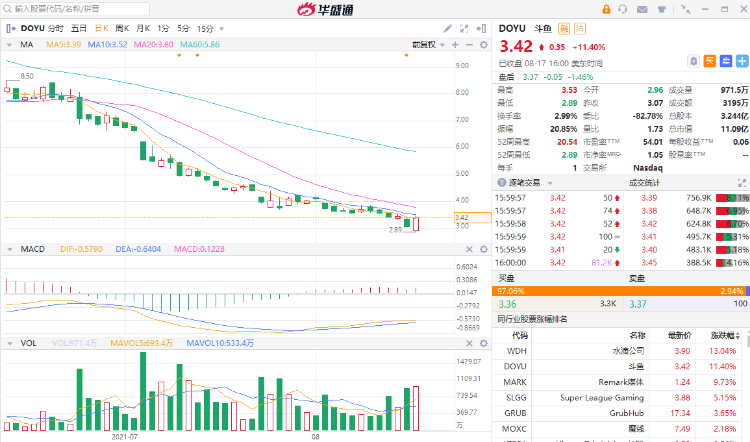750x442 pixels.
Task: Open the messages envelope icon
Action: coord(642,9)
